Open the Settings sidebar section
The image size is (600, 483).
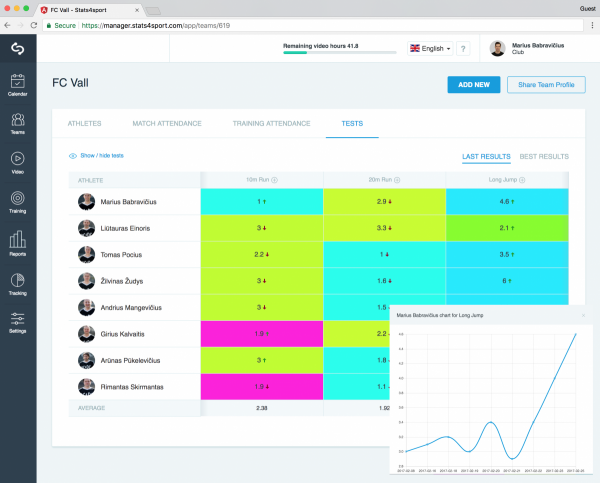tap(18, 322)
